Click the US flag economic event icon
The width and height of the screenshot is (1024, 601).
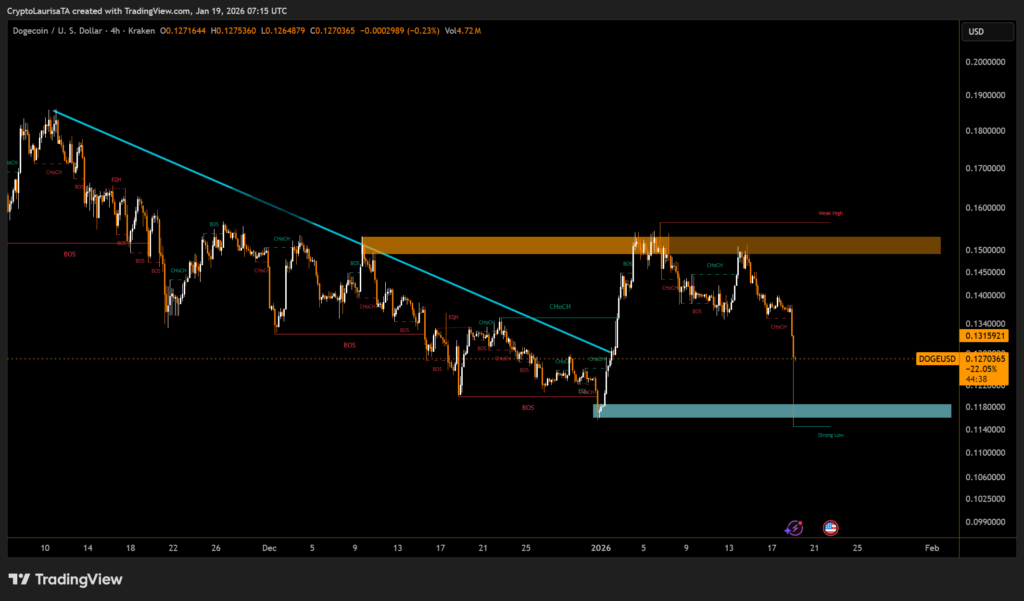pyautogui.click(x=830, y=527)
